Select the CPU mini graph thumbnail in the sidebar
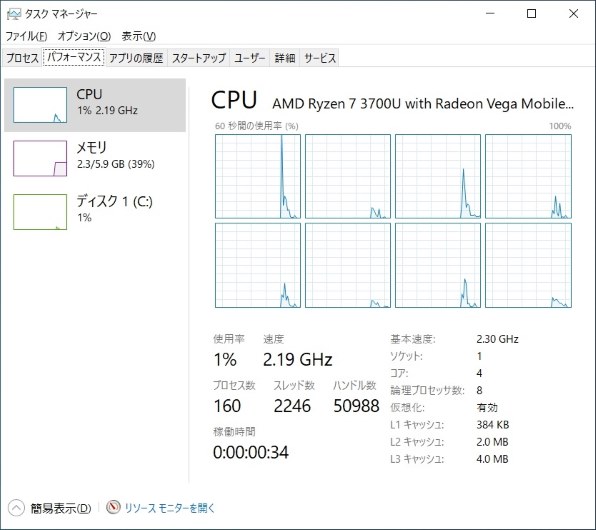The image size is (596, 530). tap(40, 105)
